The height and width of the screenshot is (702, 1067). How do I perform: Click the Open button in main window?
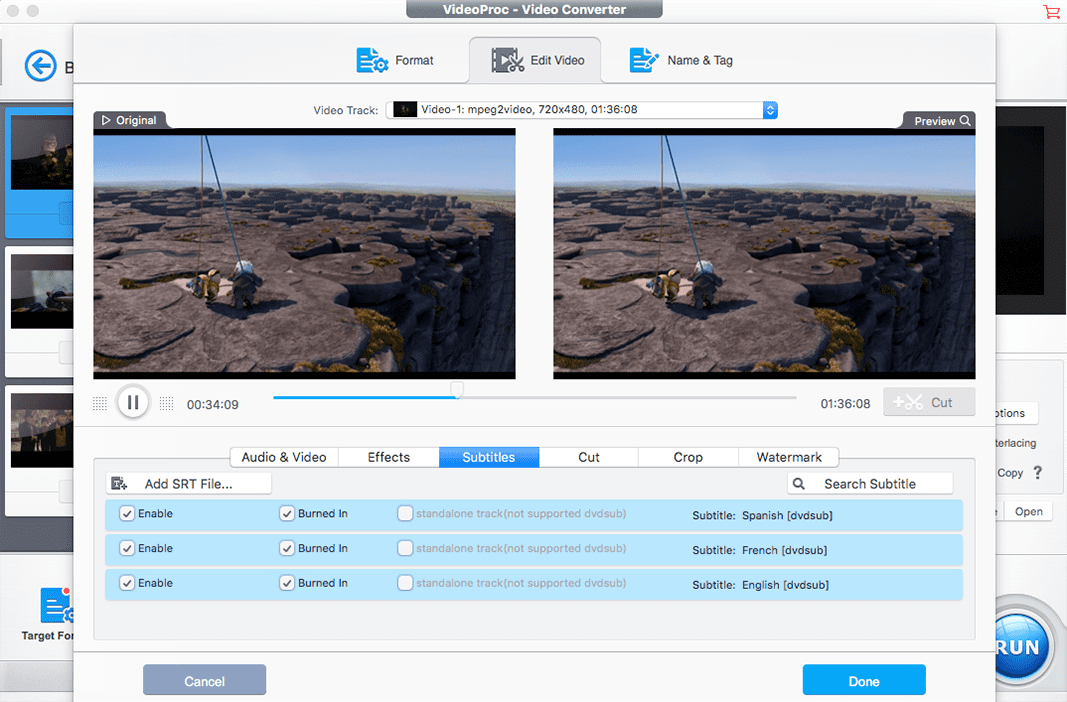click(x=1028, y=512)
